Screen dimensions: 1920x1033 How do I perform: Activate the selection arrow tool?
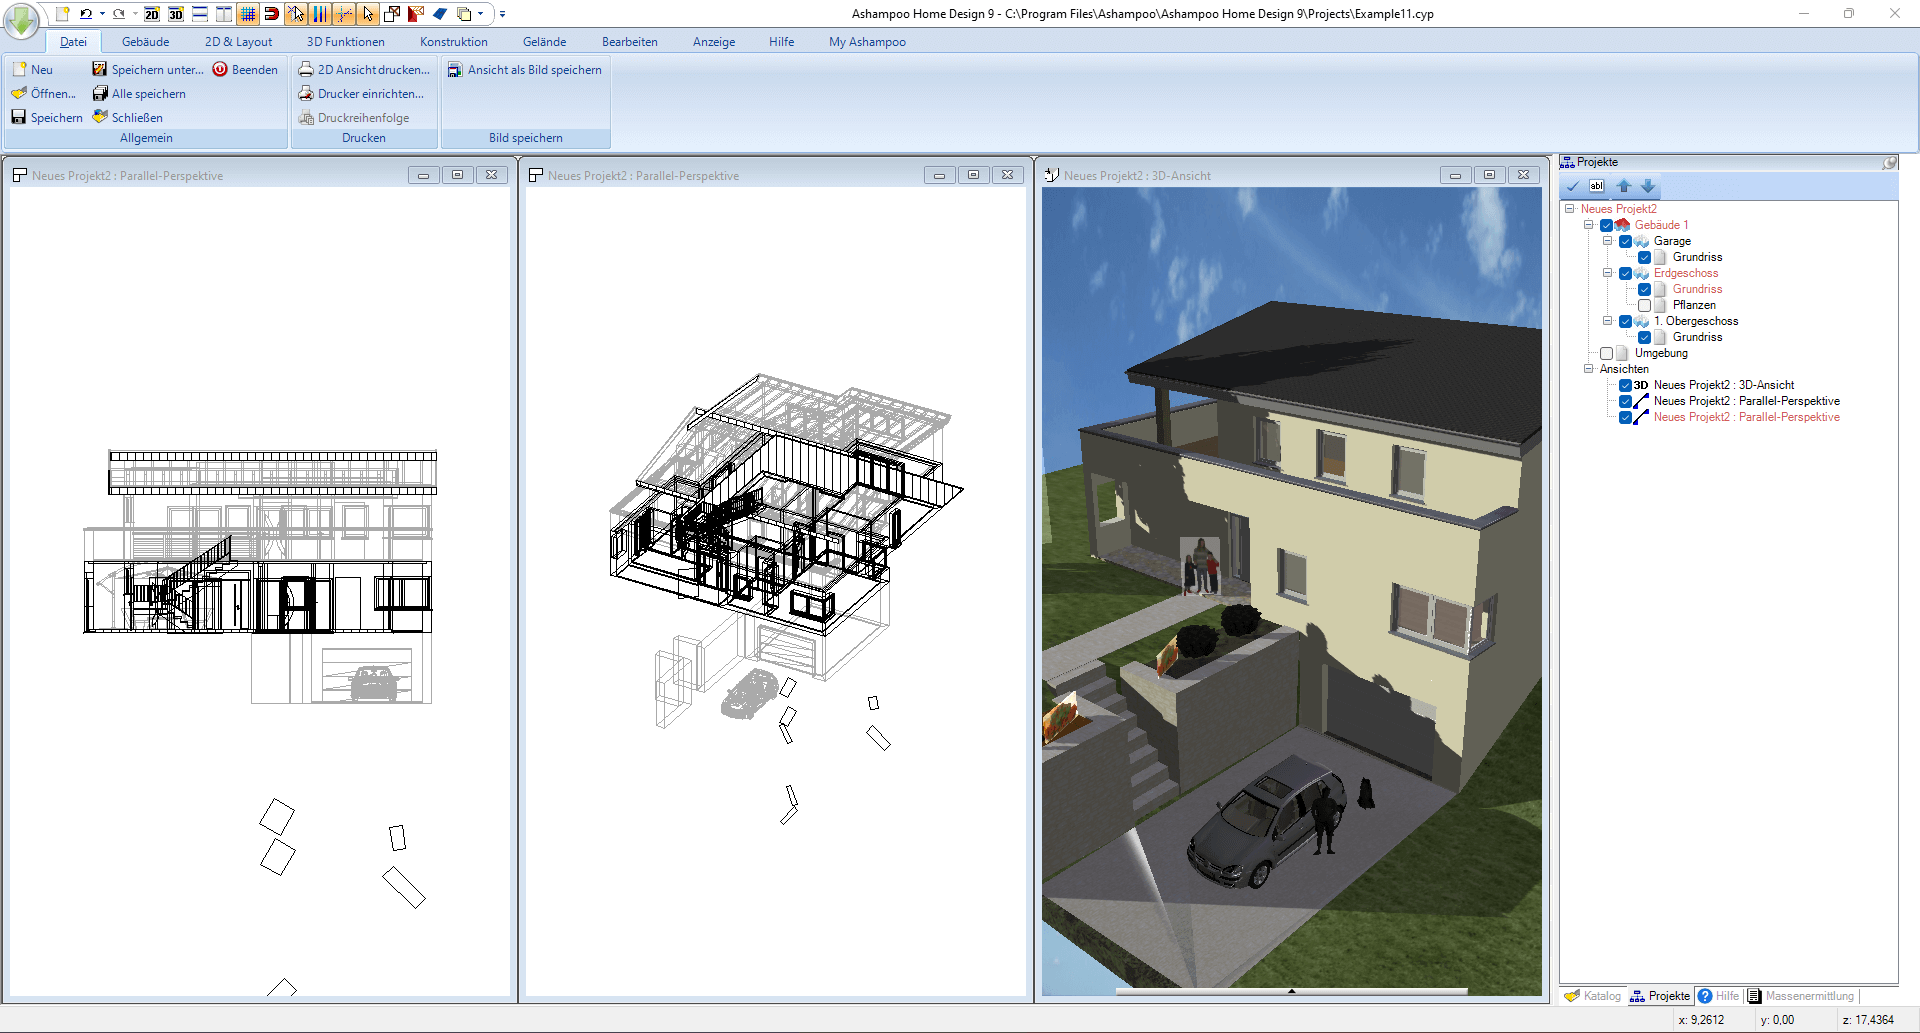click(368, 15)
